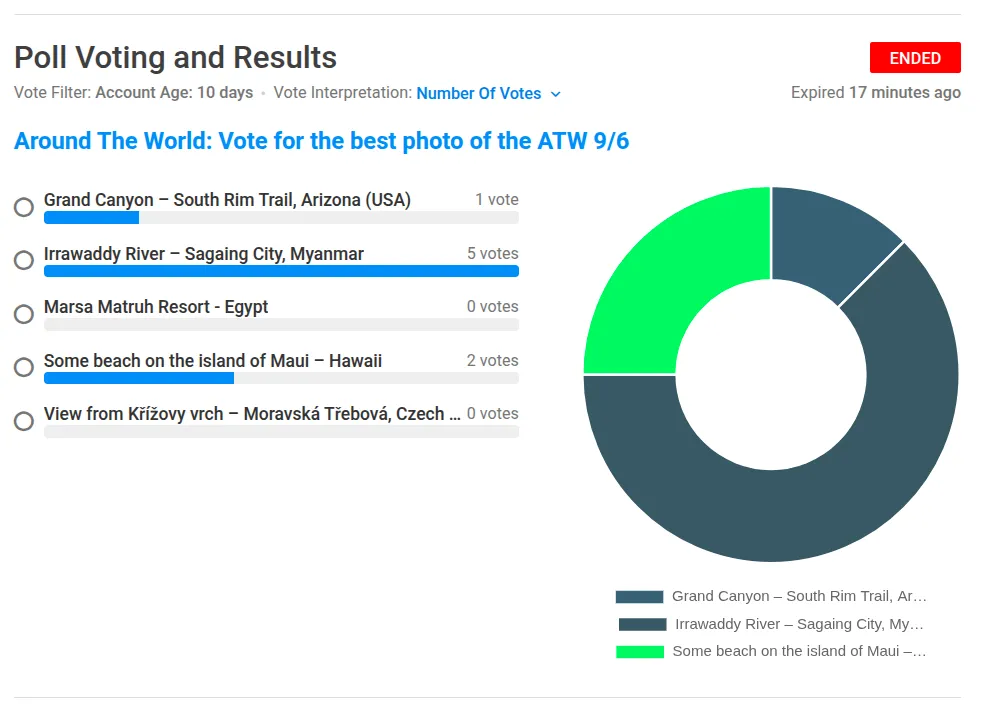Click Expired 17 minutes ago timestamp
986x715 pixels.
point(875,92)
